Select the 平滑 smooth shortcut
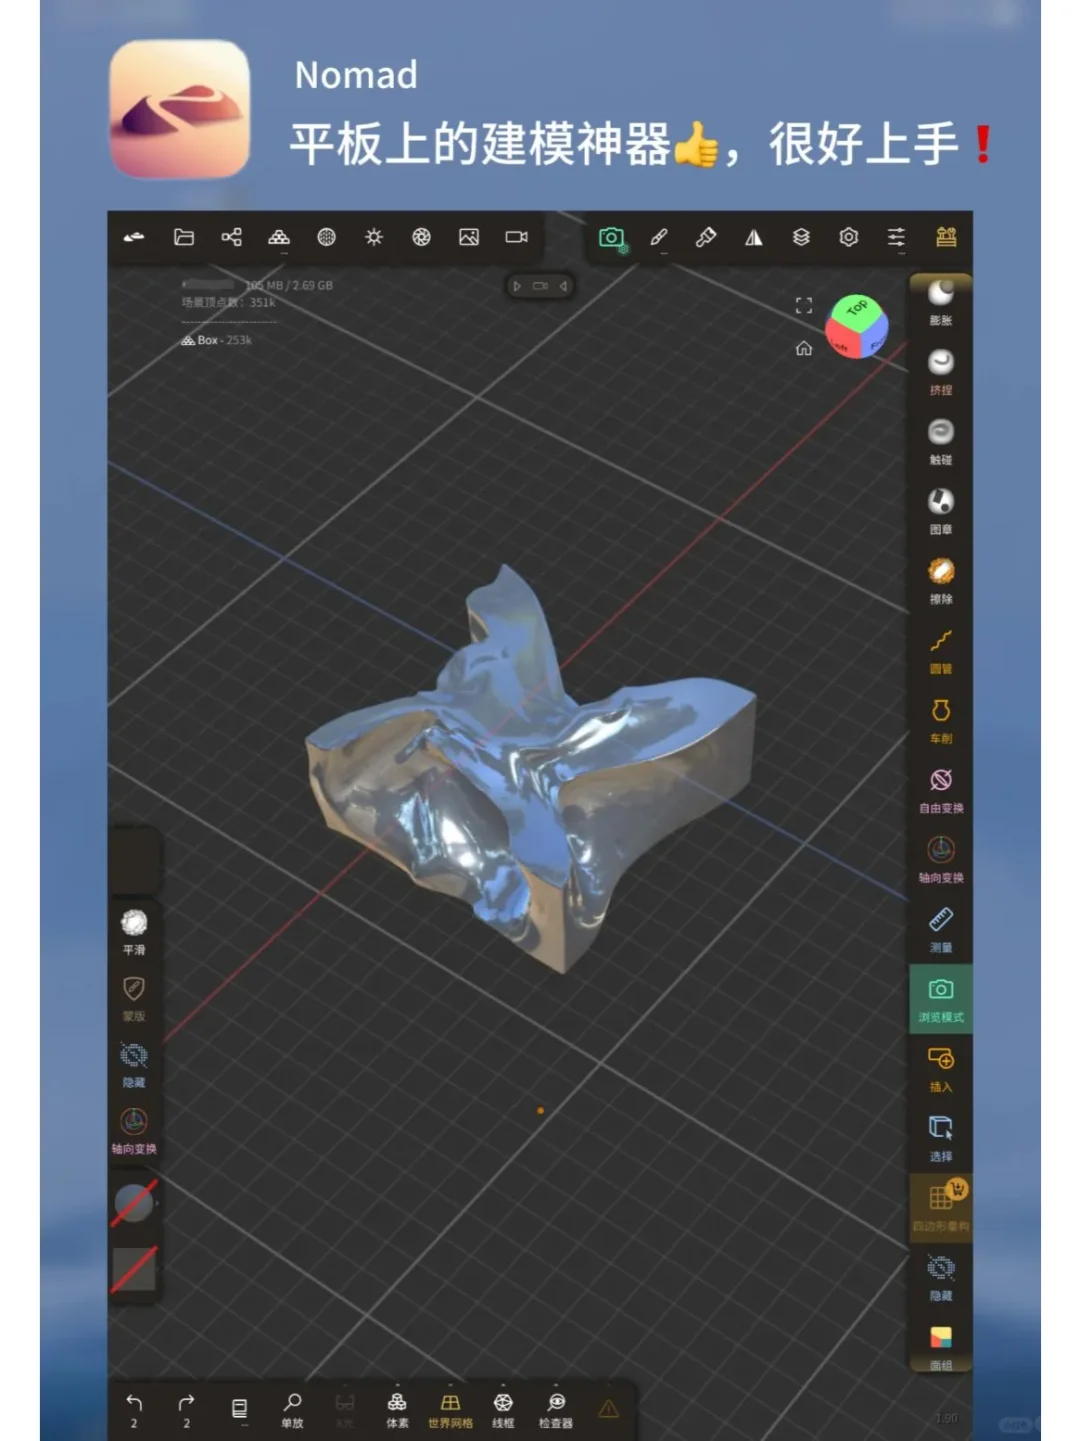The height and width of the screenshot is (1441, 1080). click(134, 932)
